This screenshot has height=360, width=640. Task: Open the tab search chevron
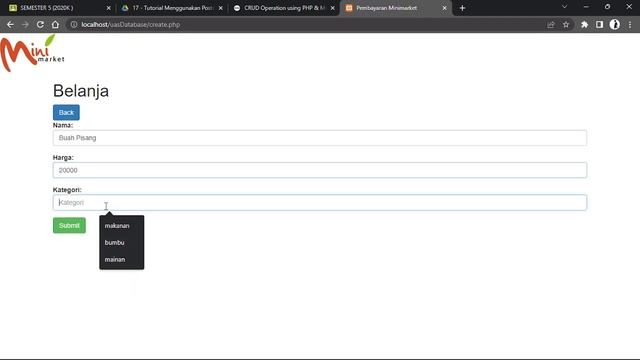(564, 7)
